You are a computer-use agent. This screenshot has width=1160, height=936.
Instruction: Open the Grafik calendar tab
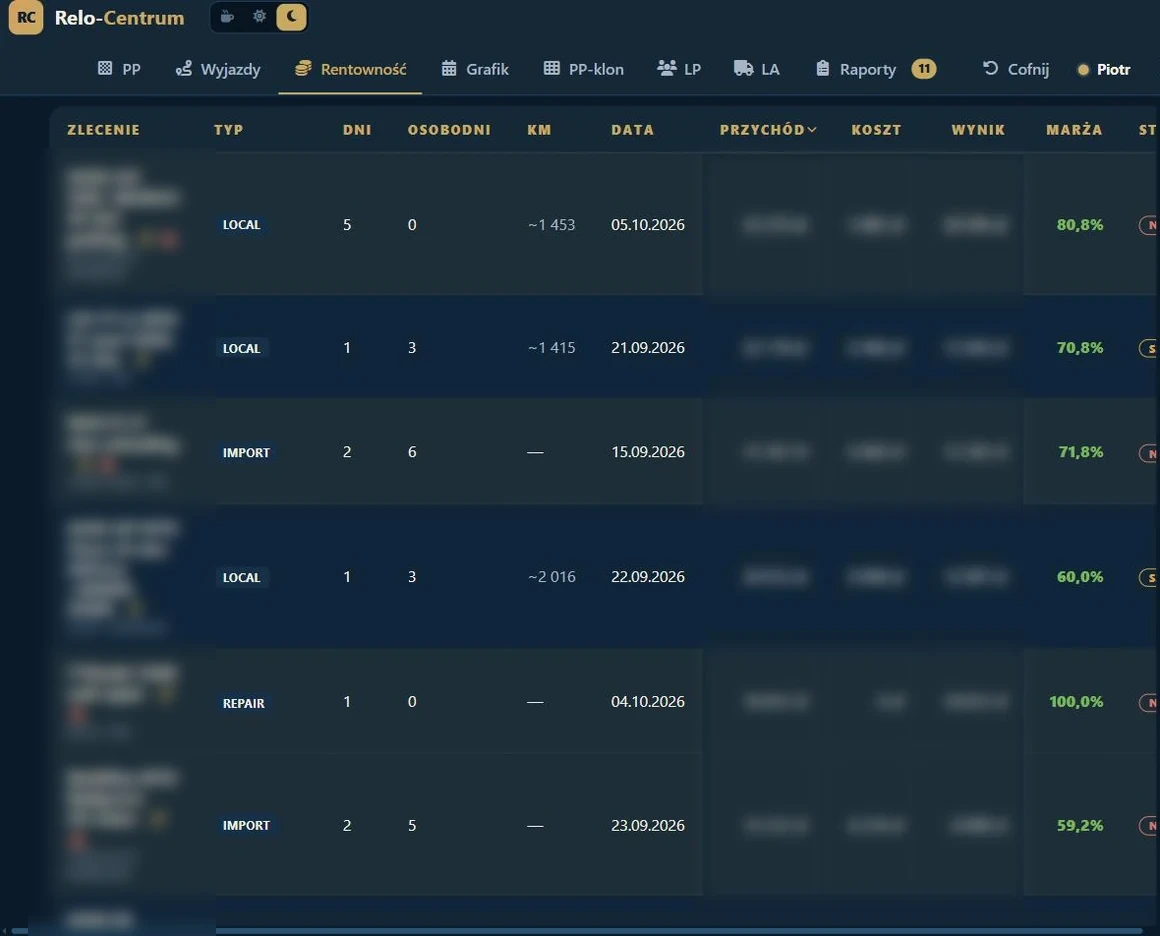475,69
